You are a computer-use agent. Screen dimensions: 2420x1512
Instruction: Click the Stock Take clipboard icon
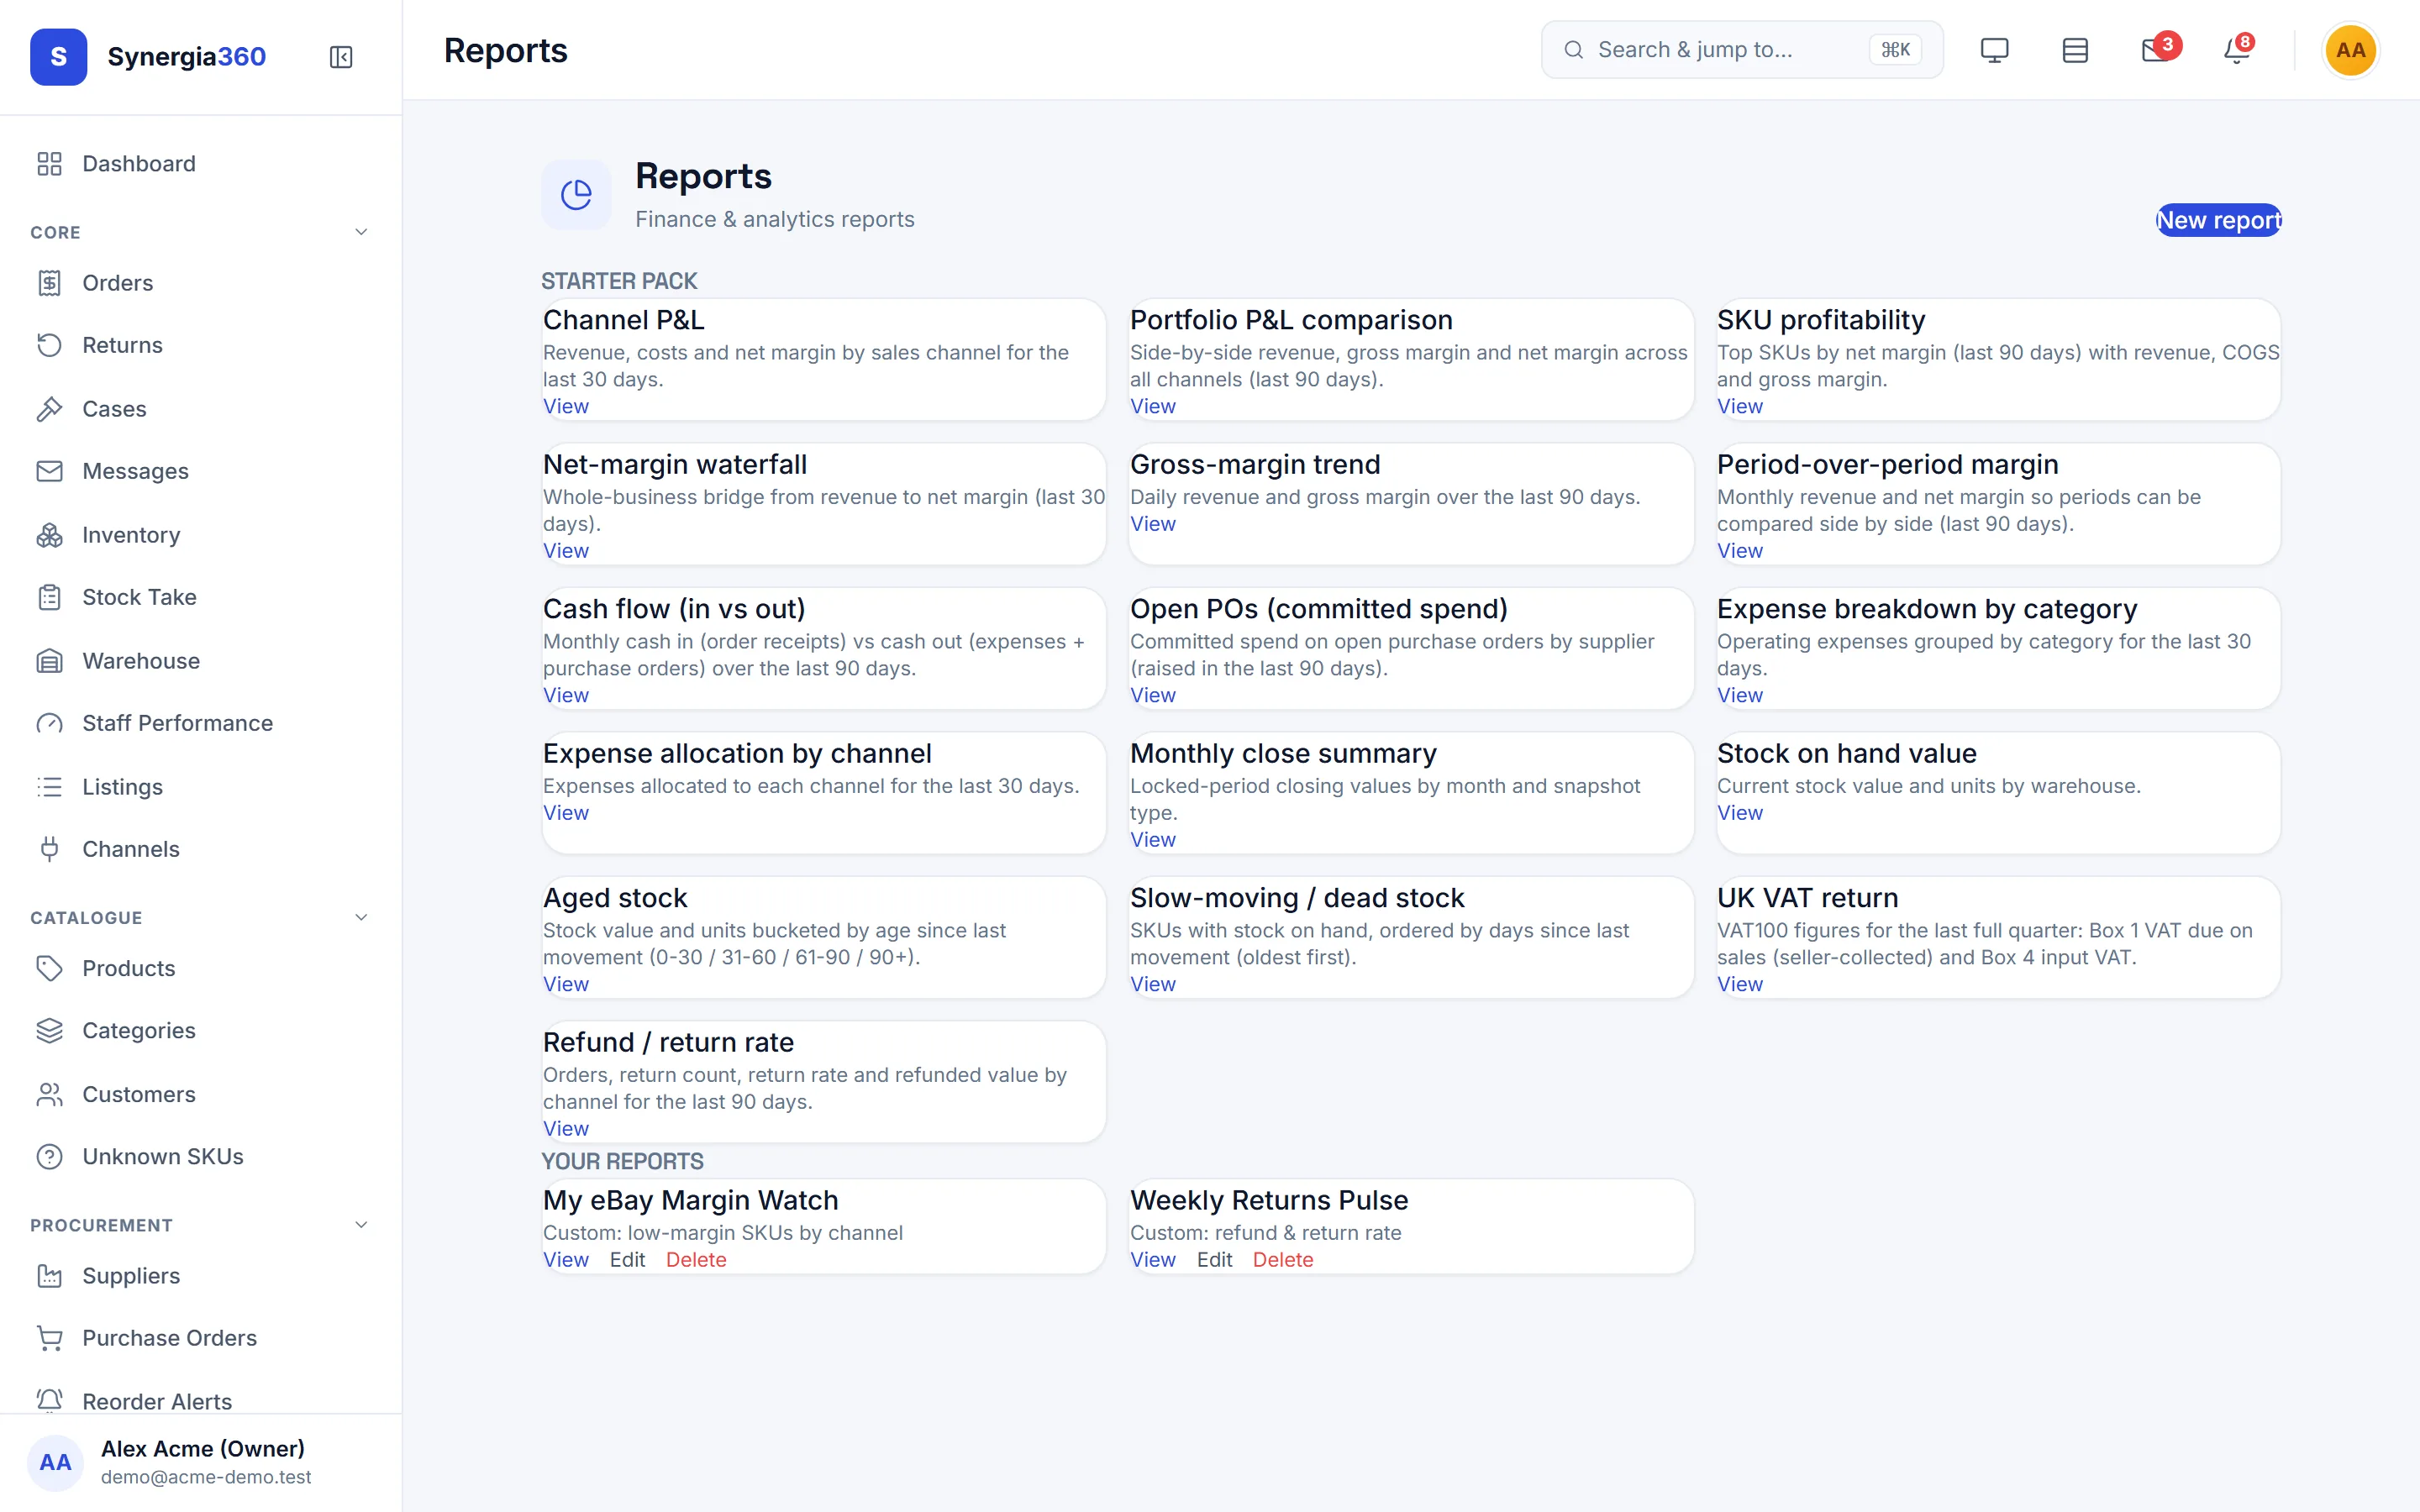pos(49,597)
